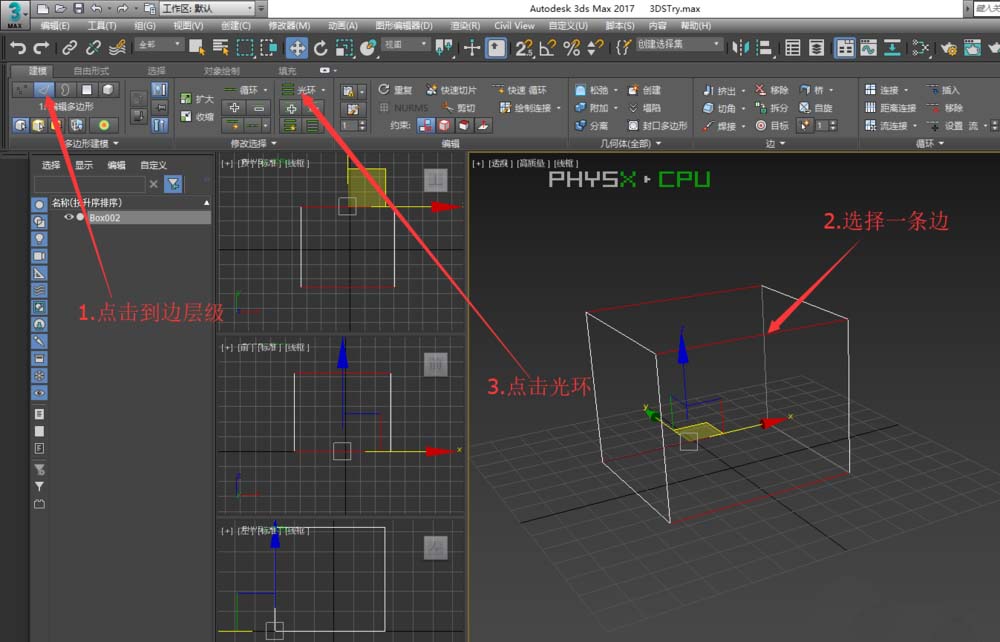Switch to the 自由形式 ribbon tab
This screenshot has height=642, width=1000.
91,71
